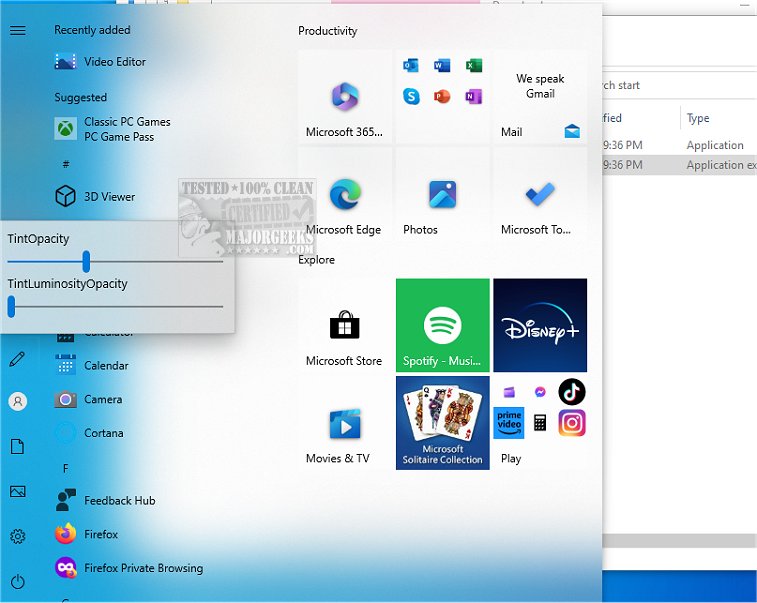Image resolution: width=757 pixels, height=603 pixels.
Task: Launch the Spotify music tile
Action: [x=442, y=326]
